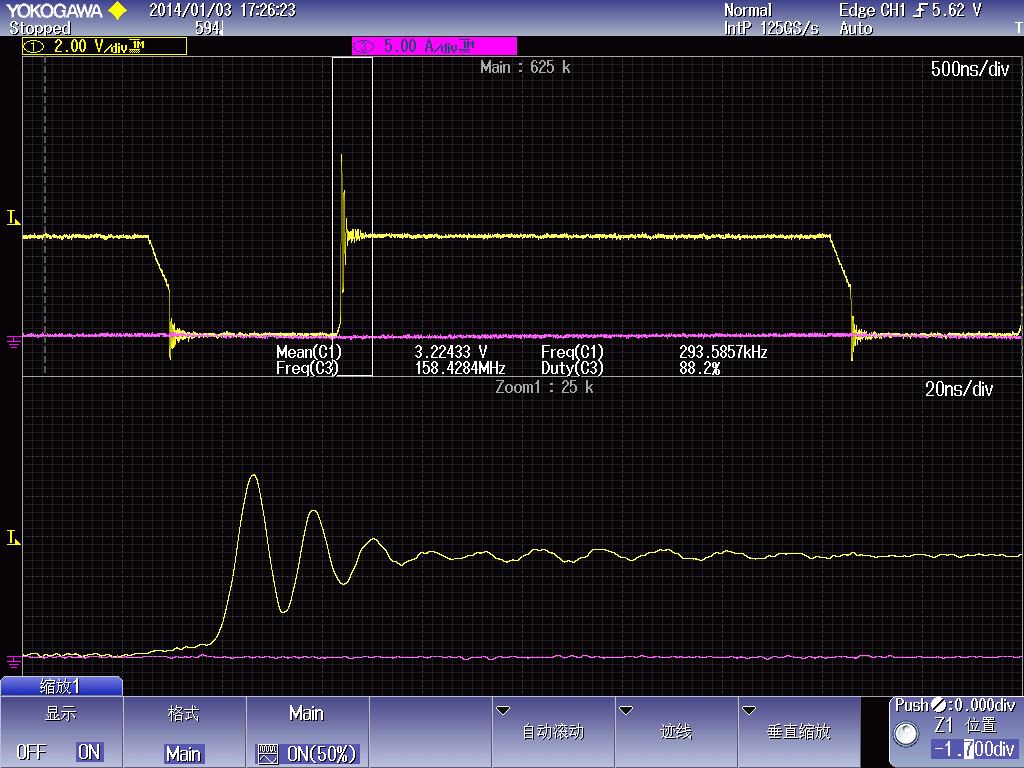This screenshot has height=768, width=1024.
Task: Click the rising edge trigger slope icon
Action: [920, 10]
